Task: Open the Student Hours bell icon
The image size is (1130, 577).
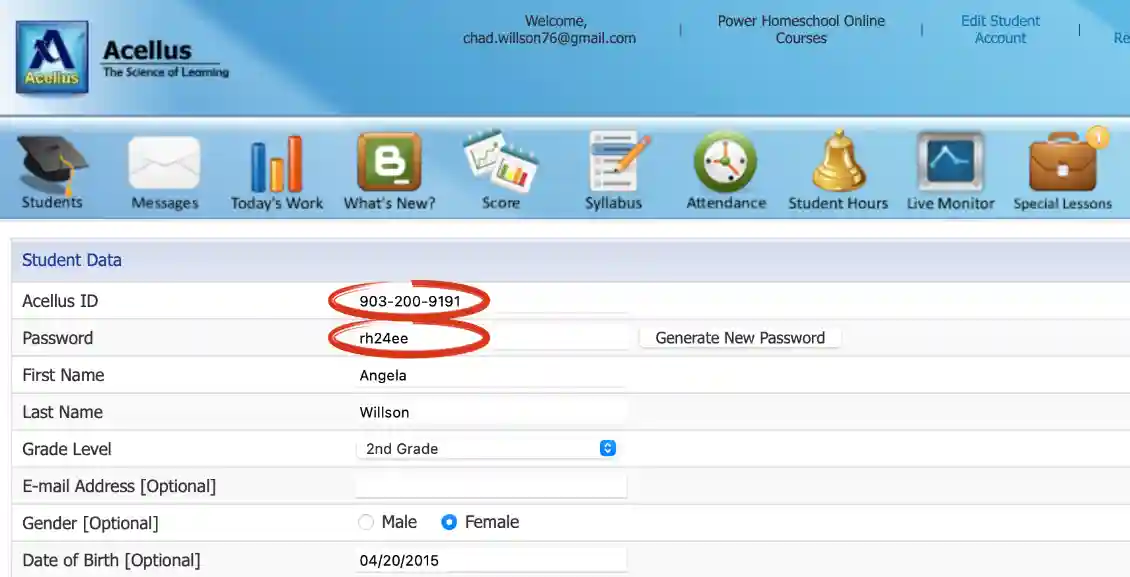Action: 838,161
